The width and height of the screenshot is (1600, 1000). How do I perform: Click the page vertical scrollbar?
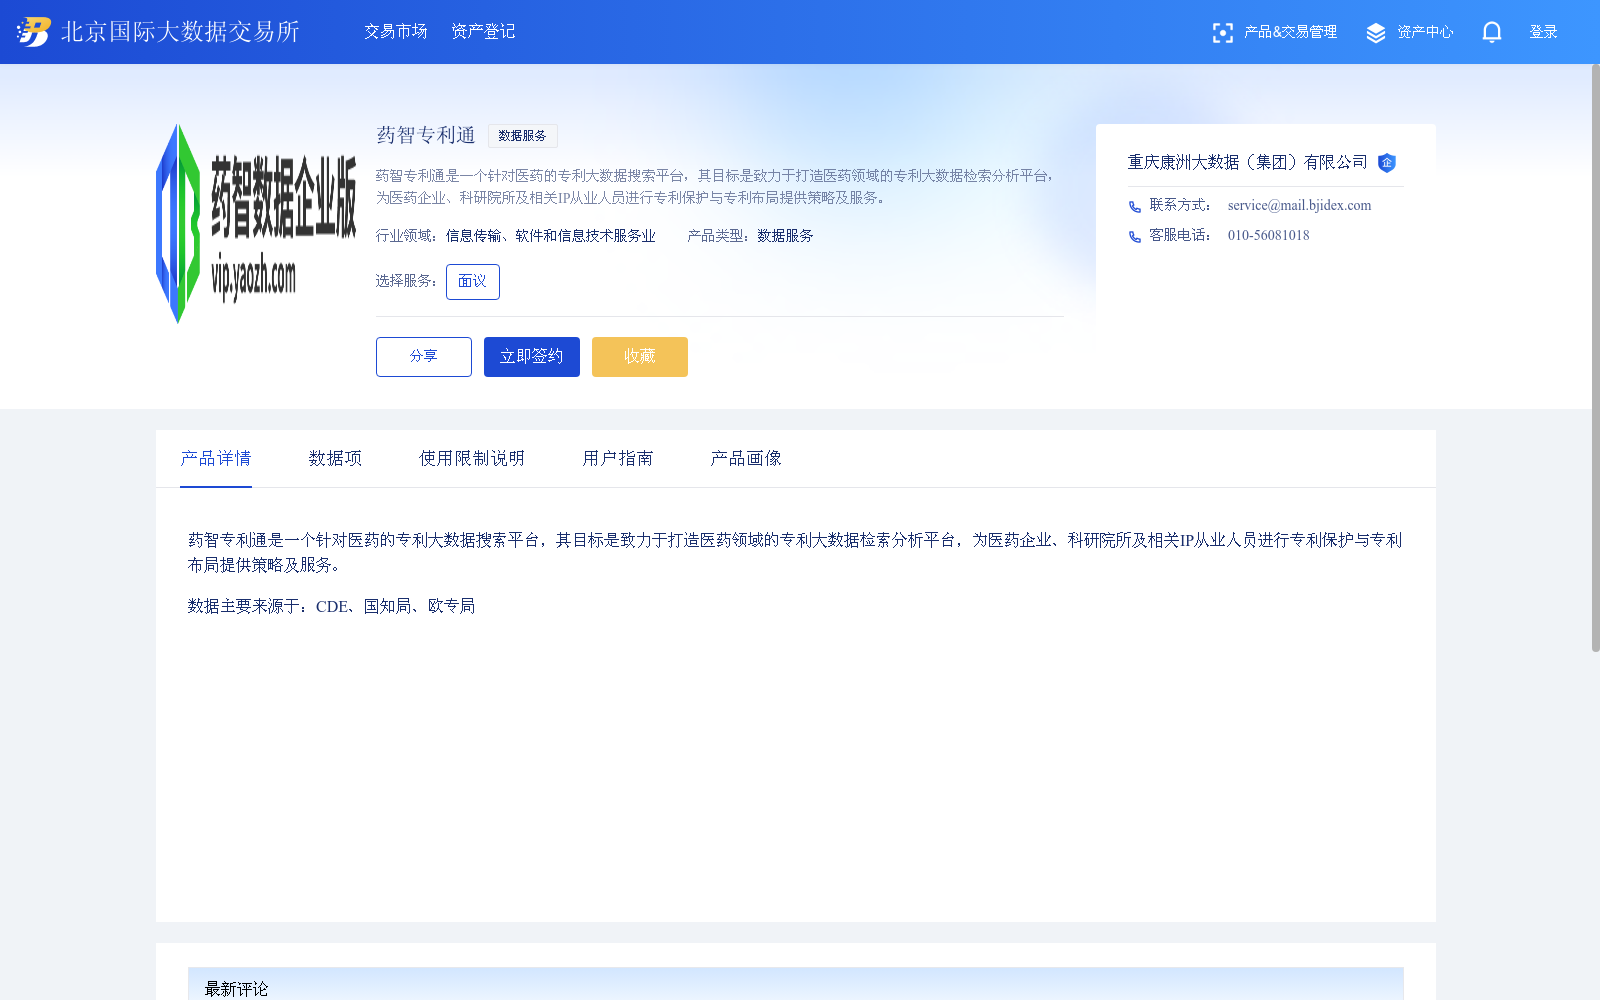click(x=1595, y=358)
